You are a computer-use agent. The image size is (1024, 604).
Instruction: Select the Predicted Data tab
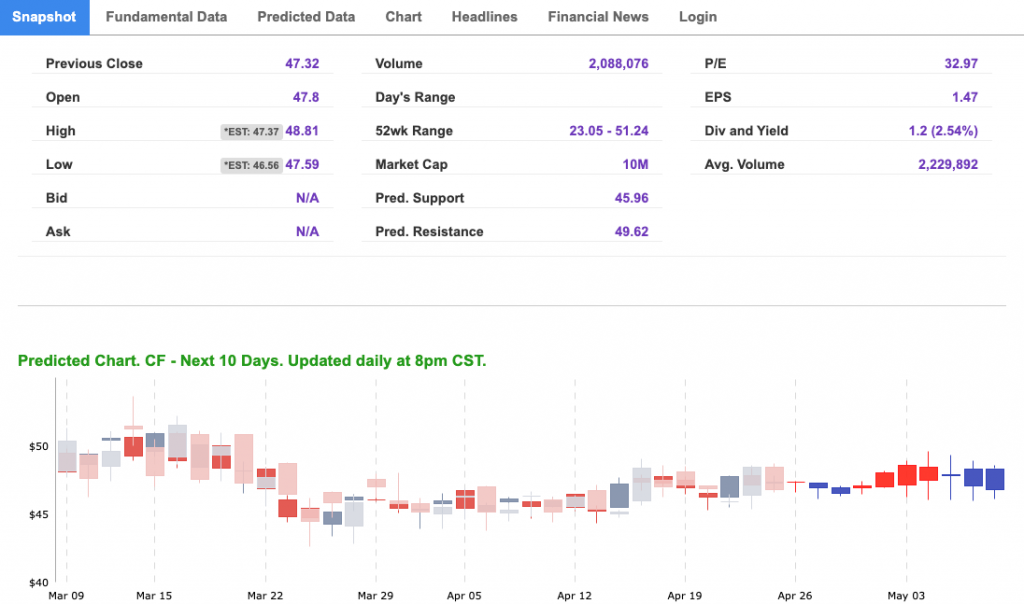[x=306, y=17]
